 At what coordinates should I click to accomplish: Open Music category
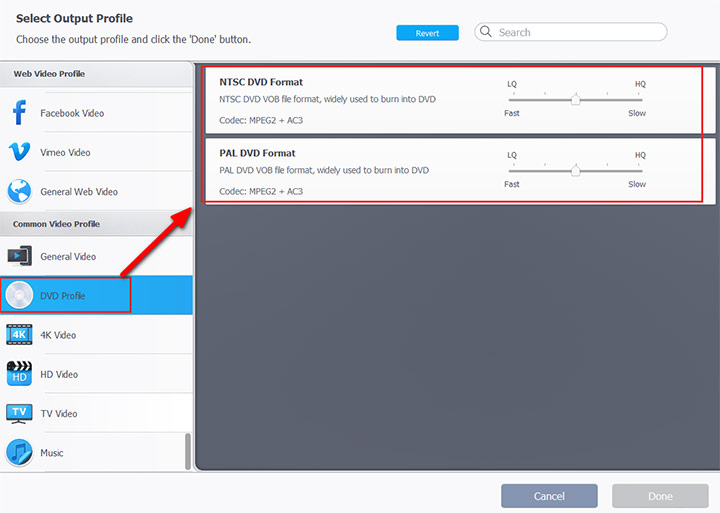click(x=94, y=452)
